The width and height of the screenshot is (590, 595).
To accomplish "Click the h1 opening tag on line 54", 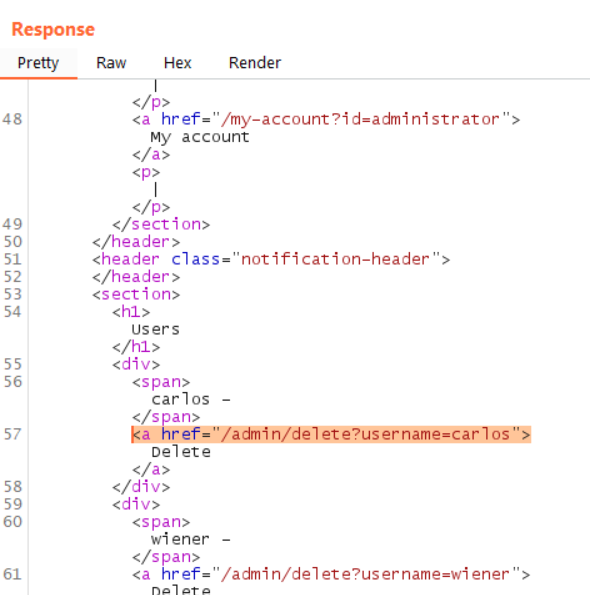I will (131, 312).
